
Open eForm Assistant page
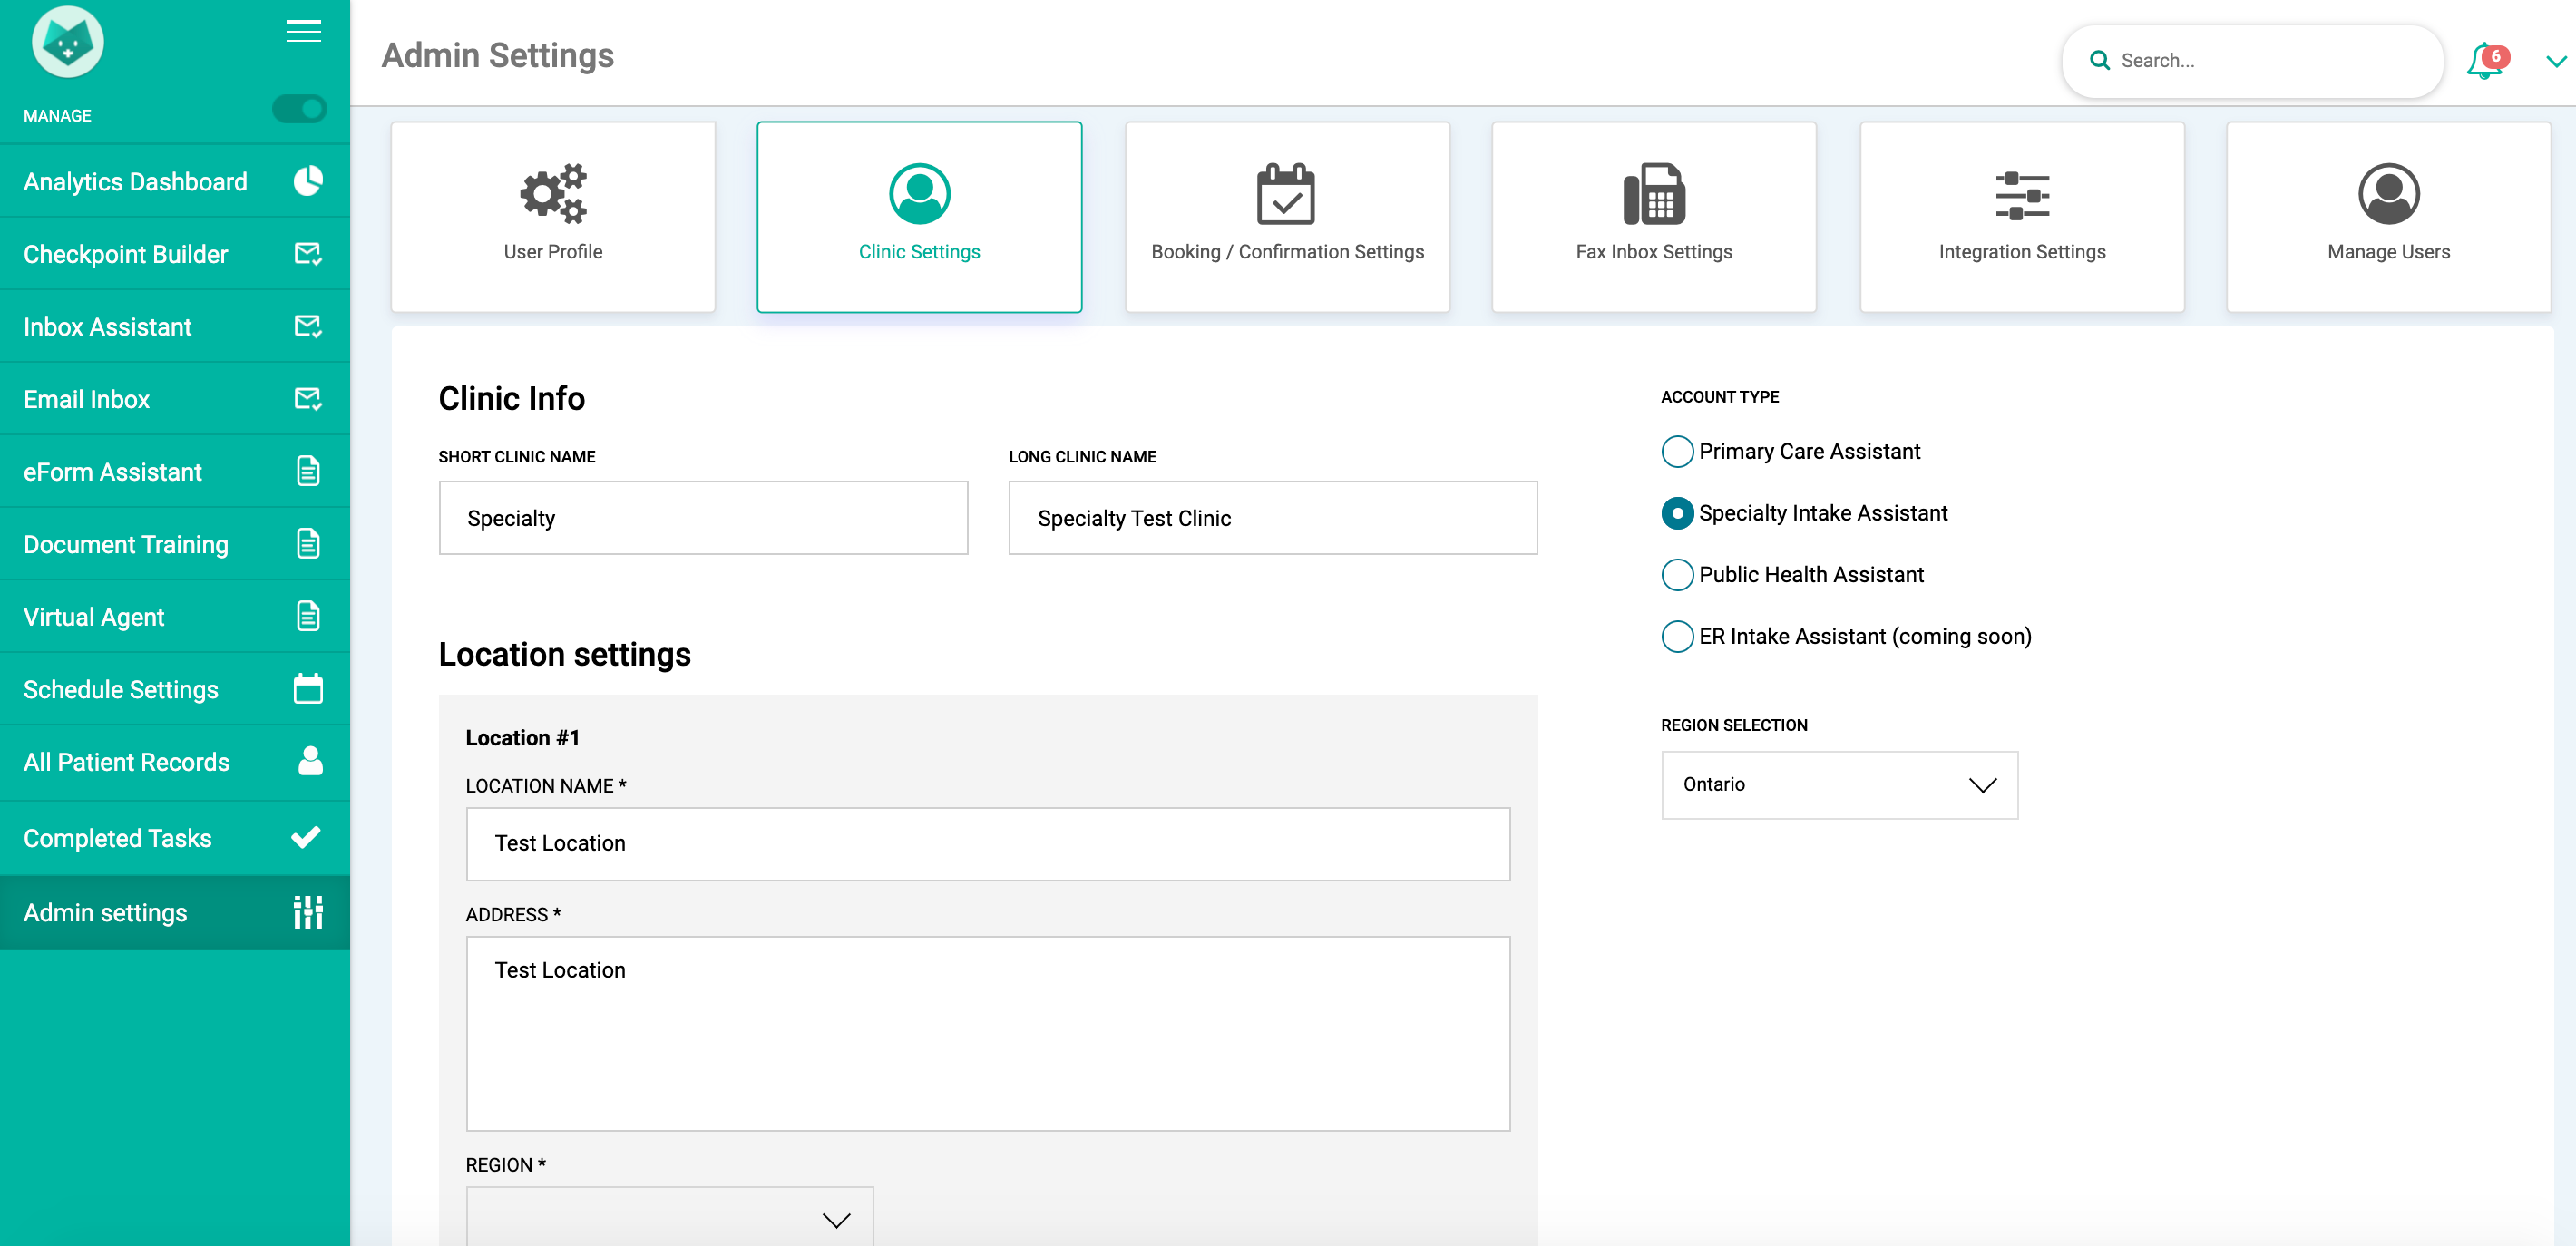[175, 471]
